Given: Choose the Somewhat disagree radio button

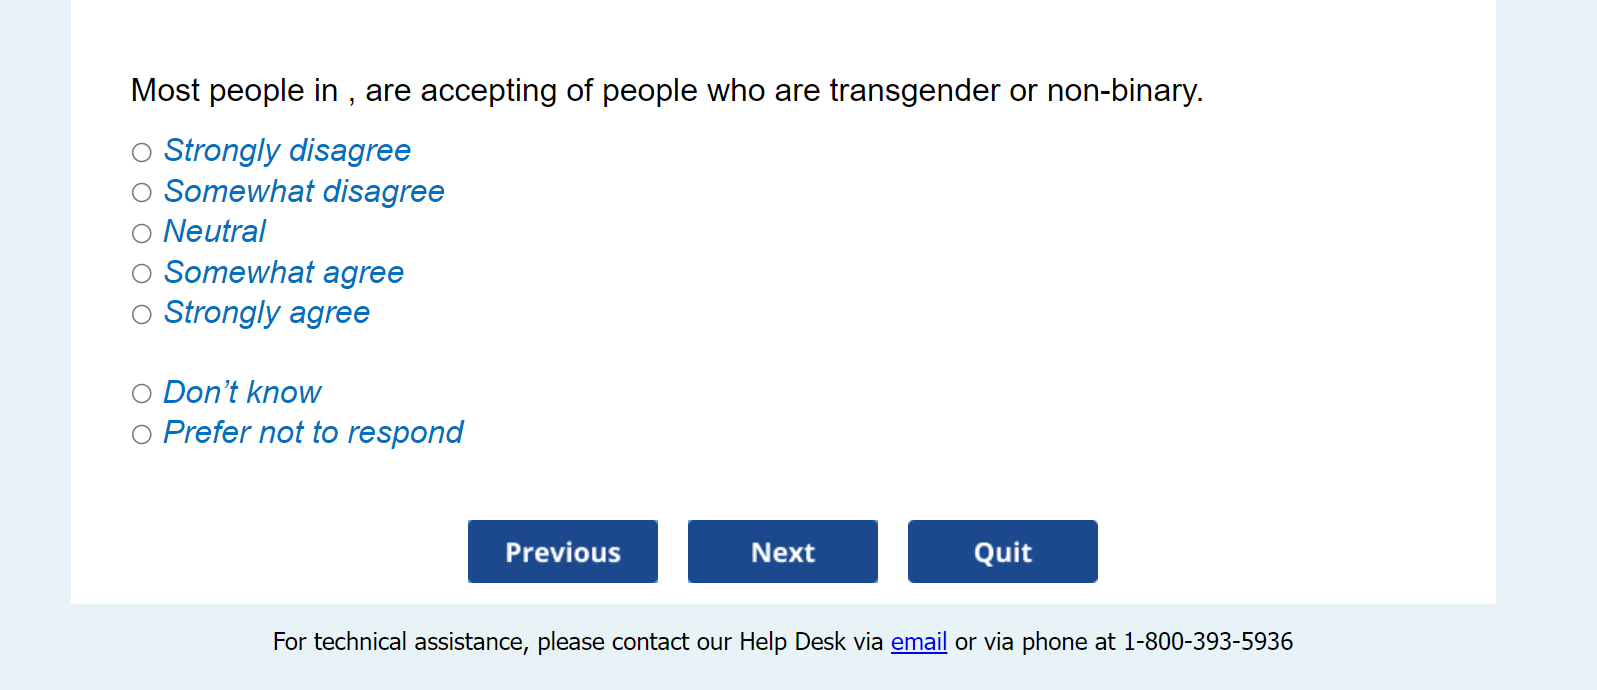Looking at the screenshot, I should [x=142, y=192].
